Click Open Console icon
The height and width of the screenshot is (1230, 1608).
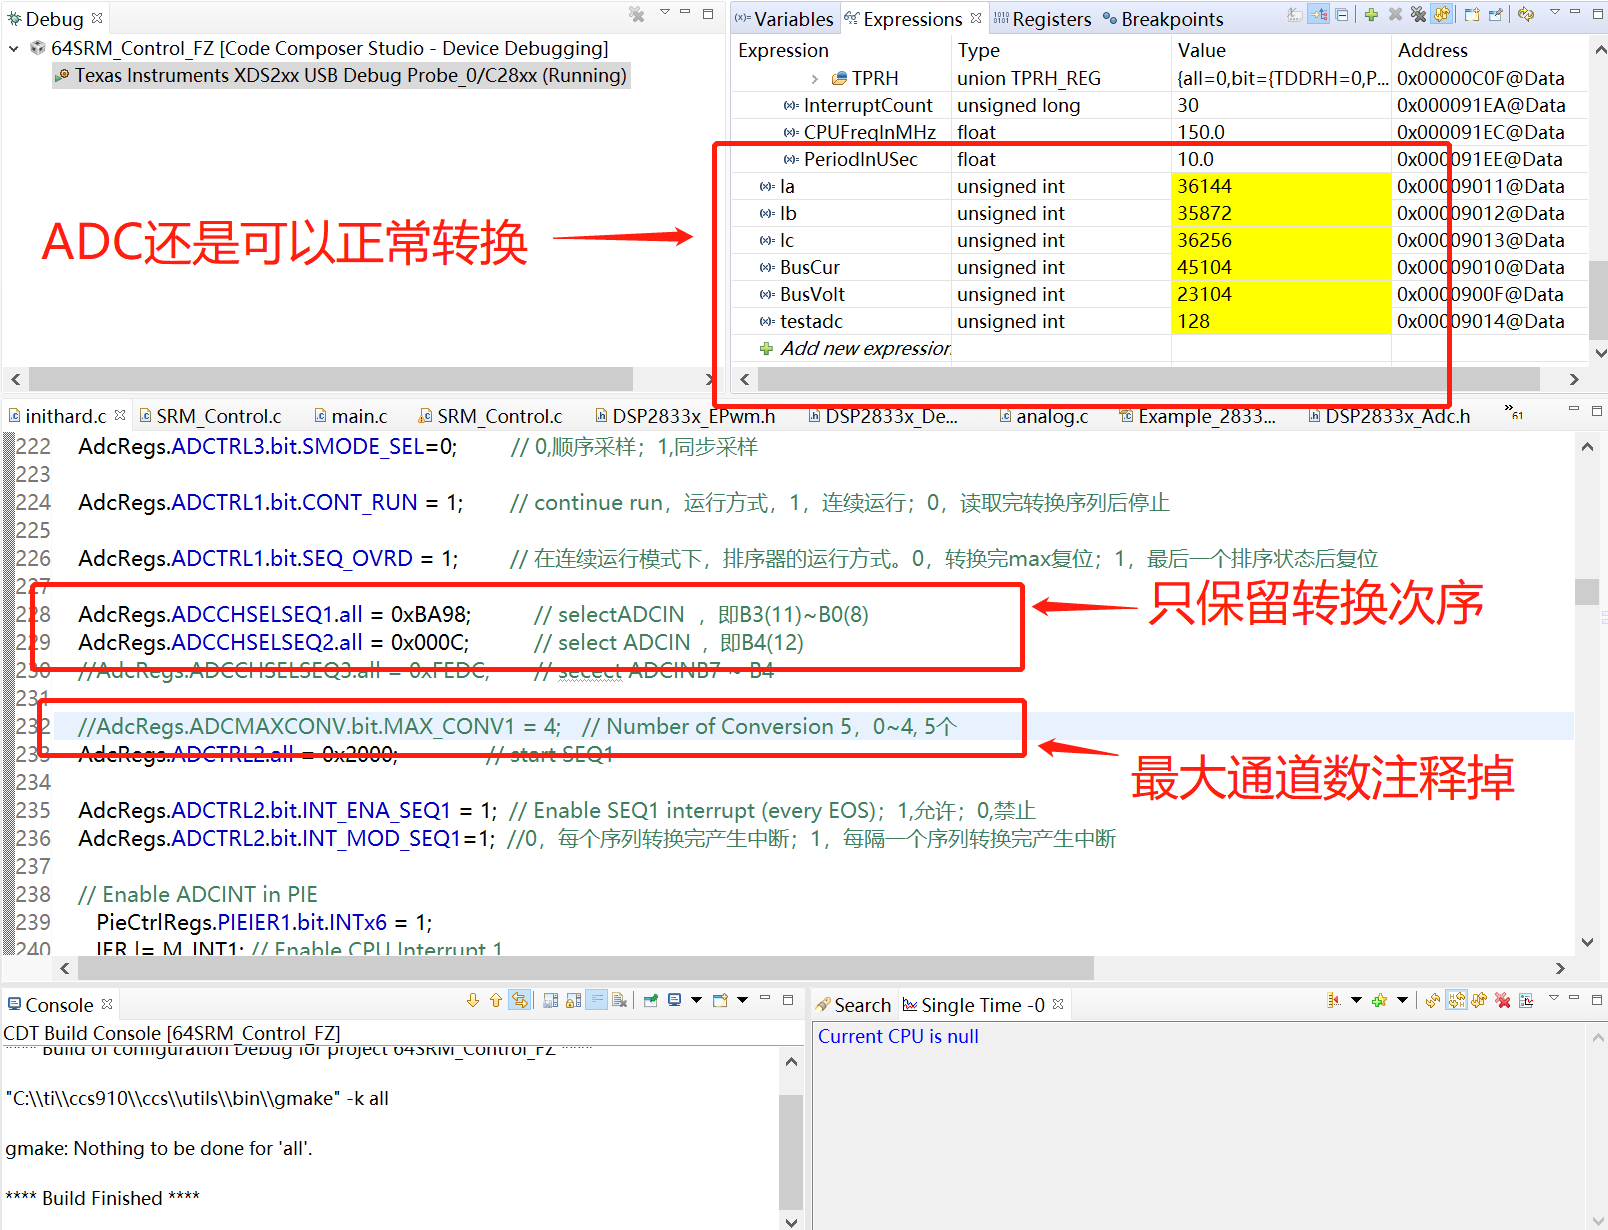coord(721,1000)
